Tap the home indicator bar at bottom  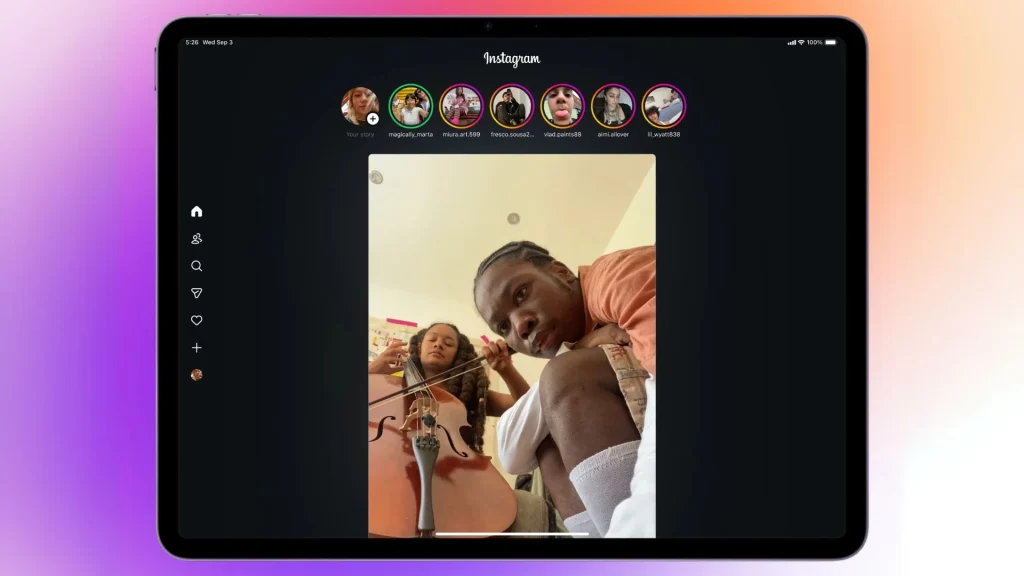pos(512,533)
